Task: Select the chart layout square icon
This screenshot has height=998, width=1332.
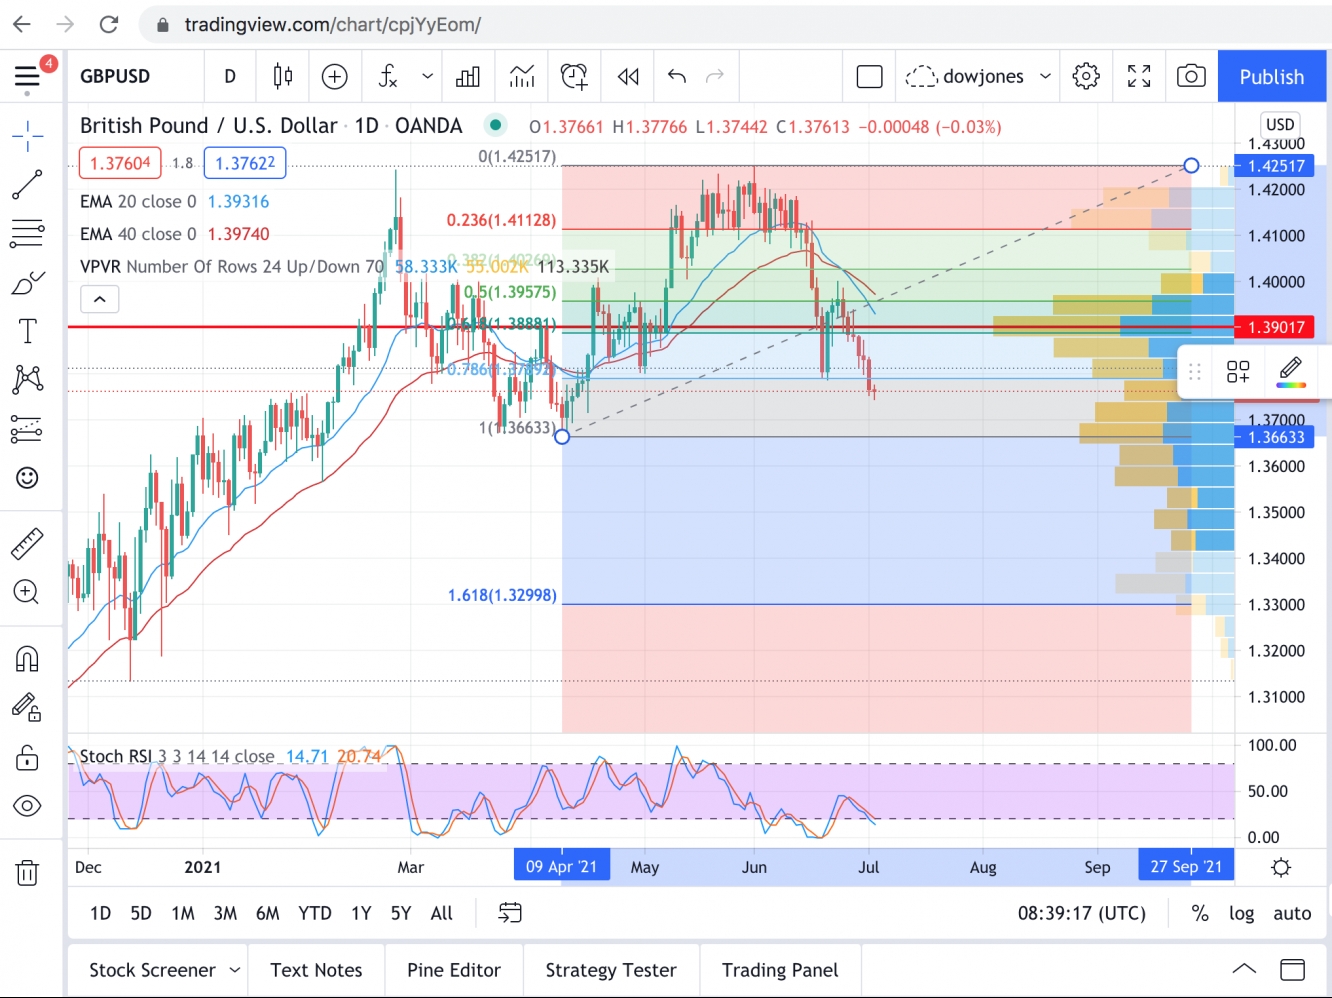Action: pyautogui.click(x=869, y=76)
